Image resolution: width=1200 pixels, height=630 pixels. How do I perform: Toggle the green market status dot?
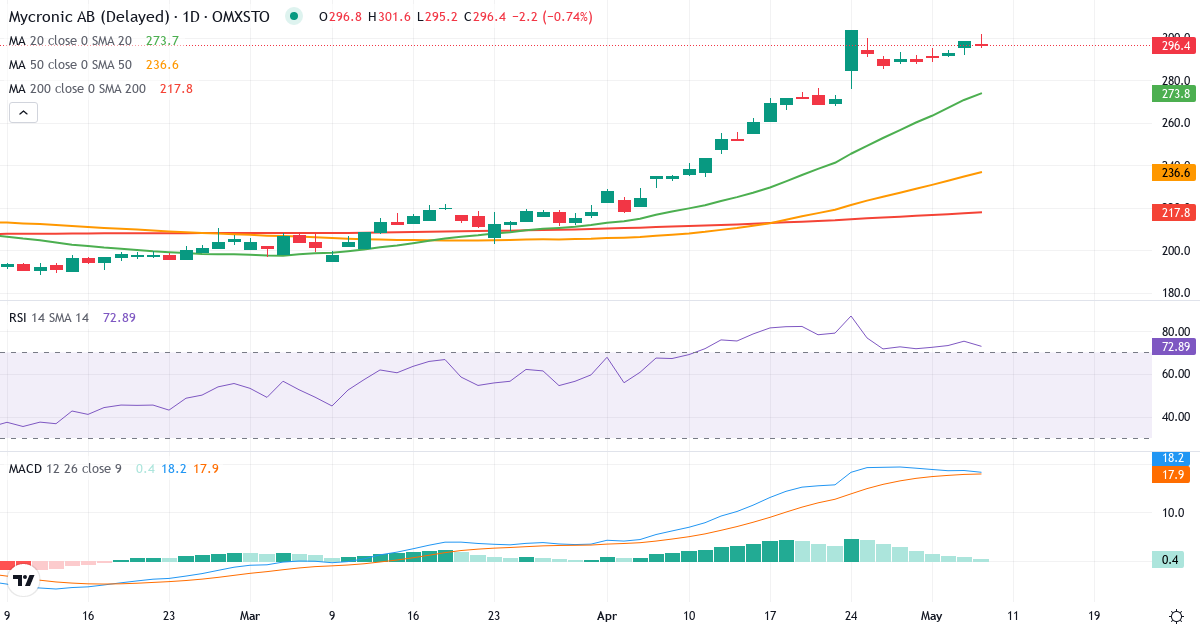293,17
